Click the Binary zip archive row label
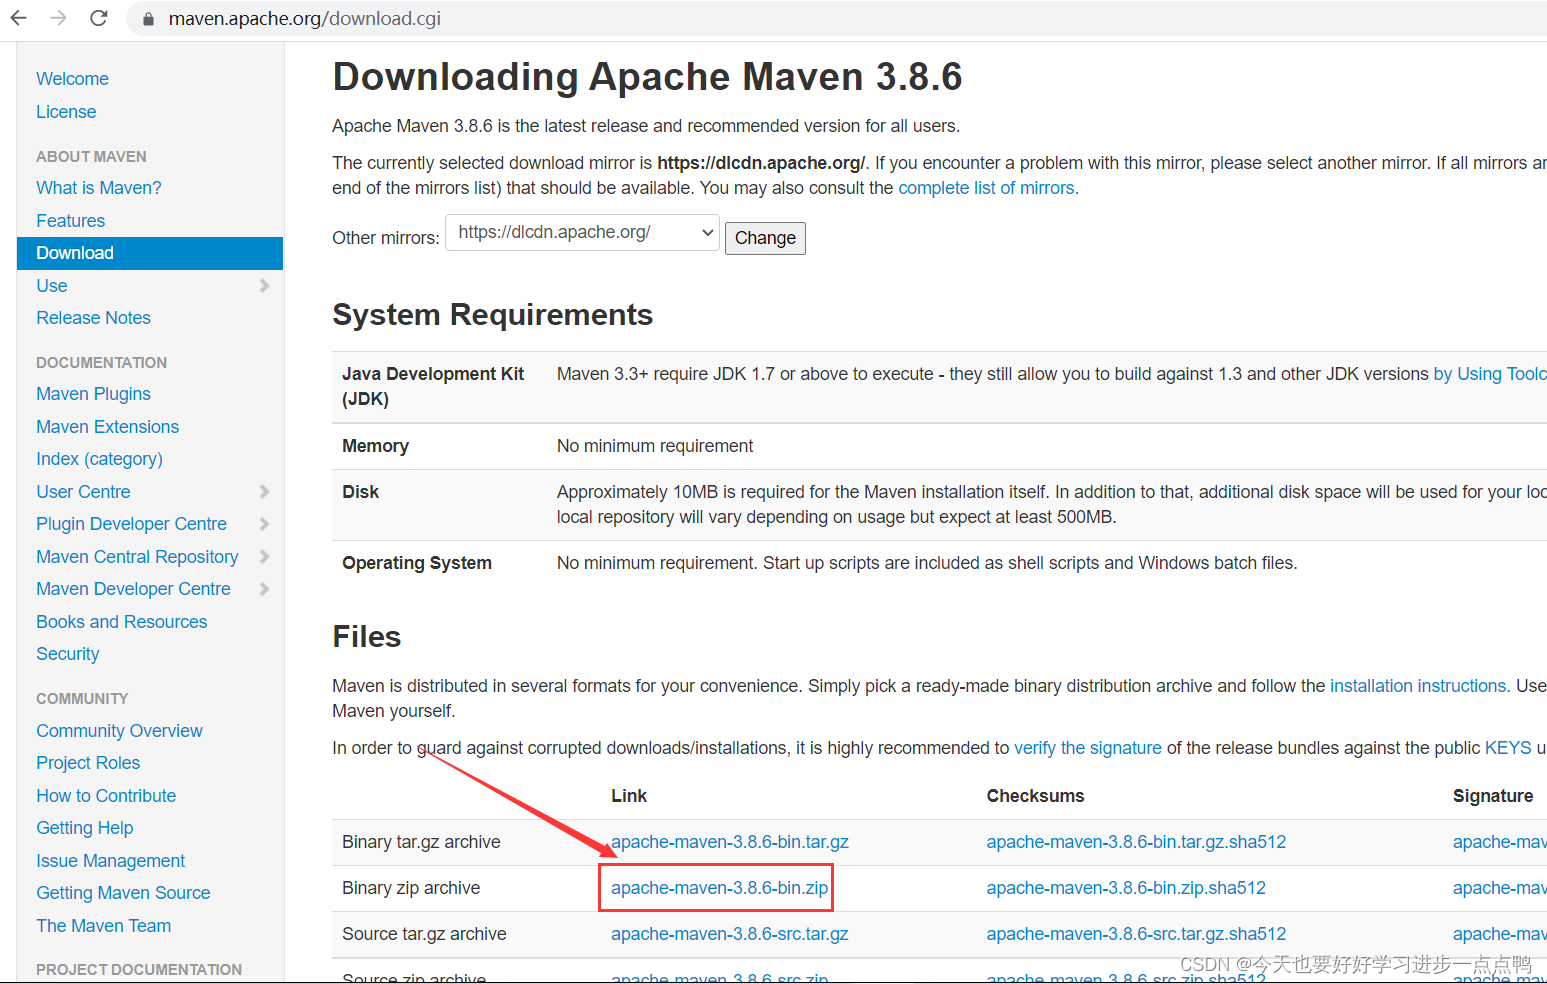 click(411, 888)
